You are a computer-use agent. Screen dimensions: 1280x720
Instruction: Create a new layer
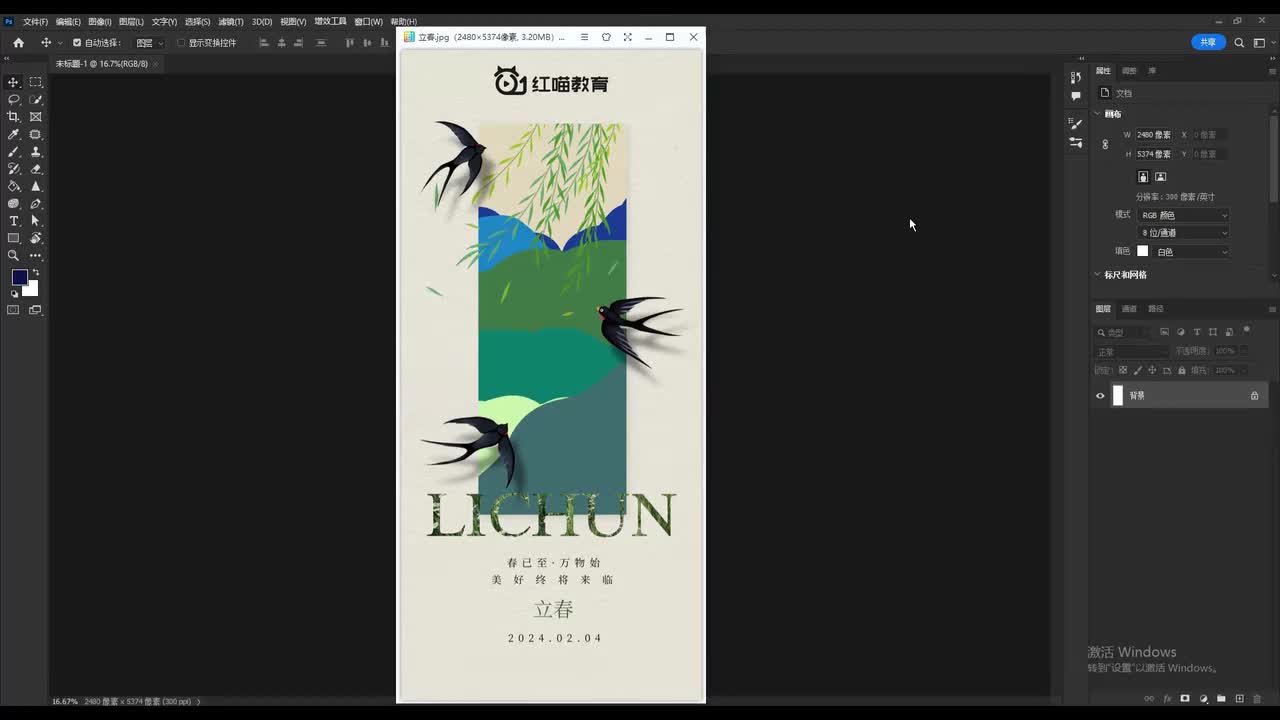click(1239, 699)
